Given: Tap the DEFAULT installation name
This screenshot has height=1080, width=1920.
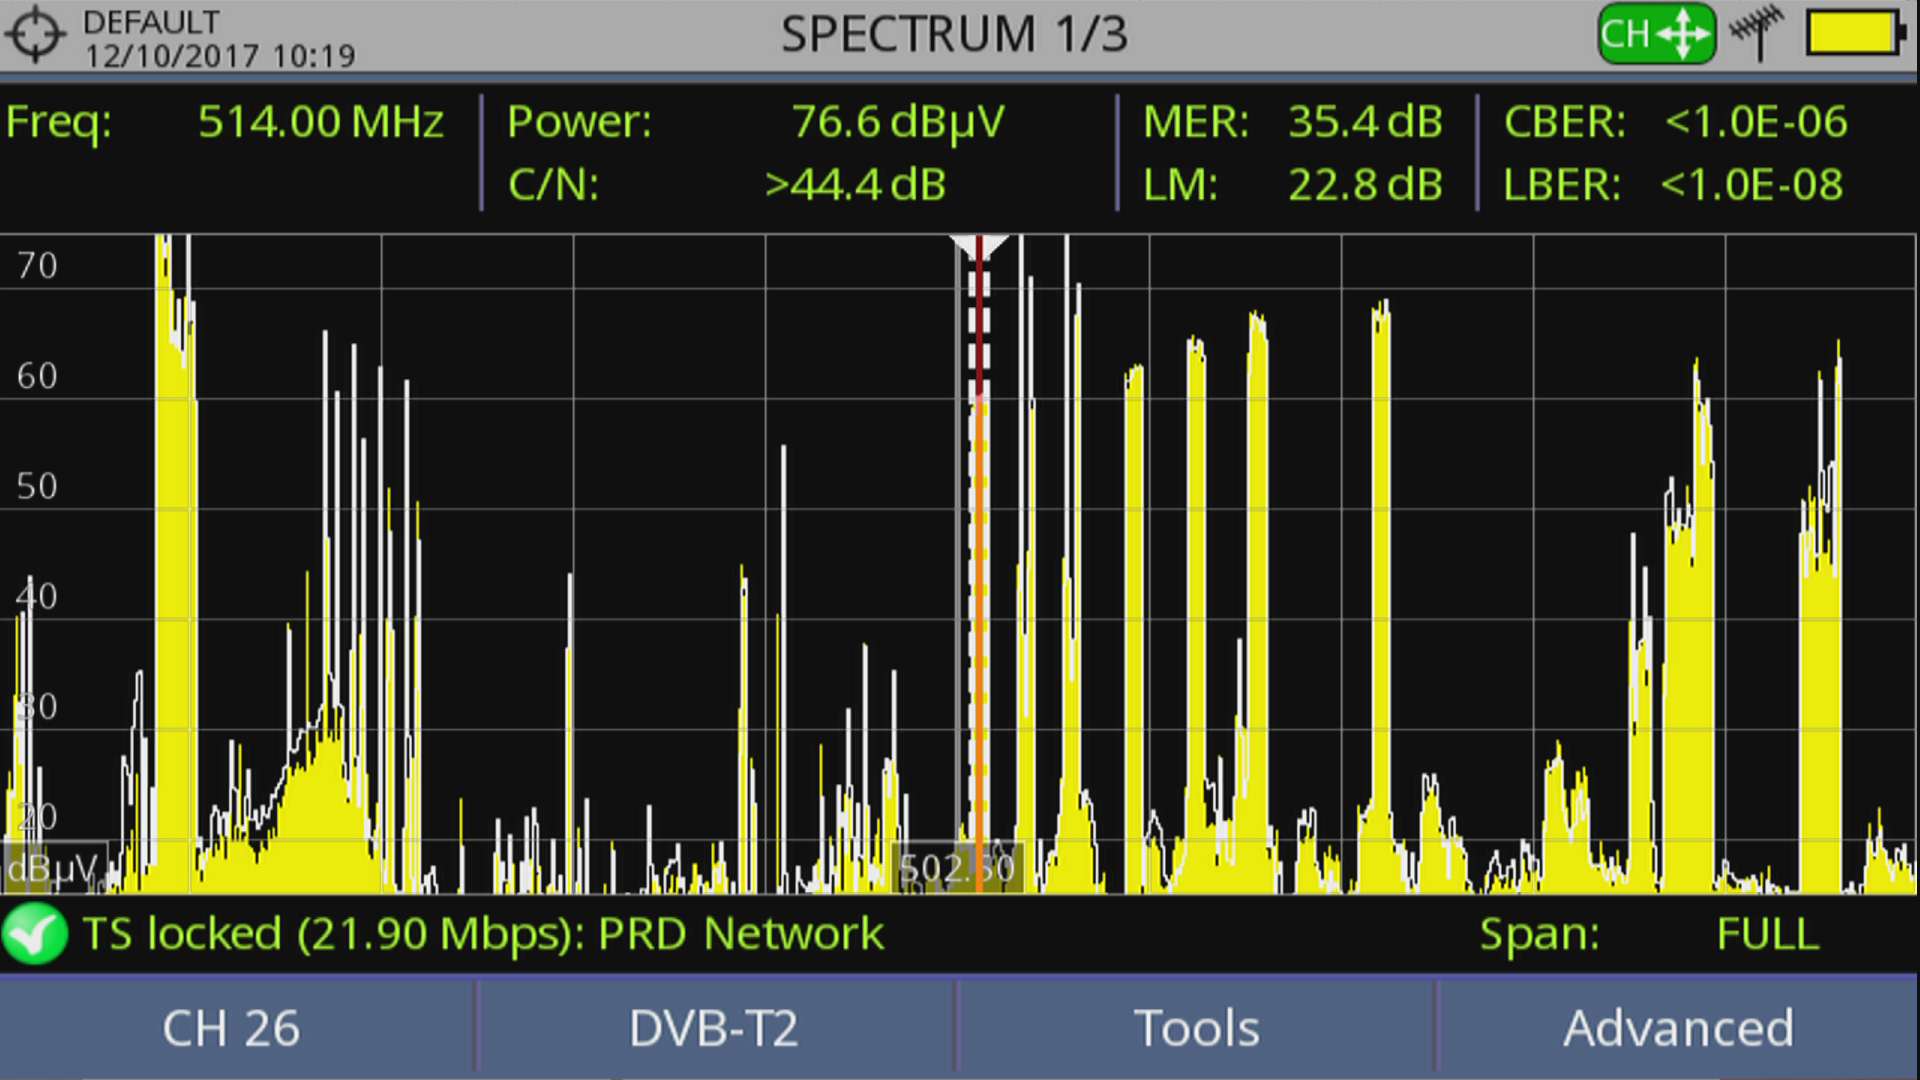Looking at the screenshot, I should [x=151, y=21].
